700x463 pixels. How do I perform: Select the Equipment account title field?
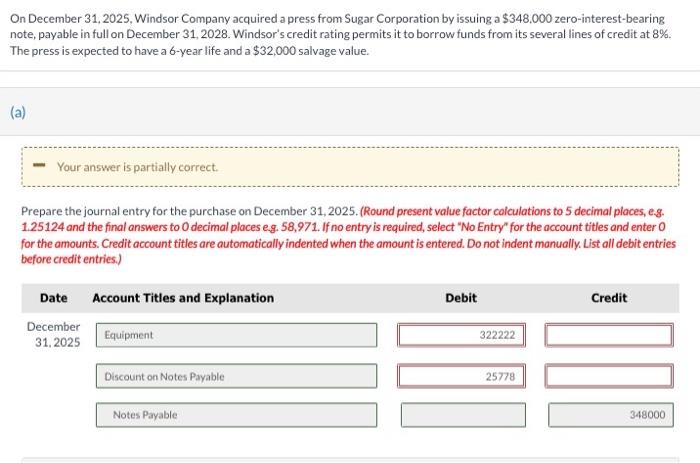(236, 335)
